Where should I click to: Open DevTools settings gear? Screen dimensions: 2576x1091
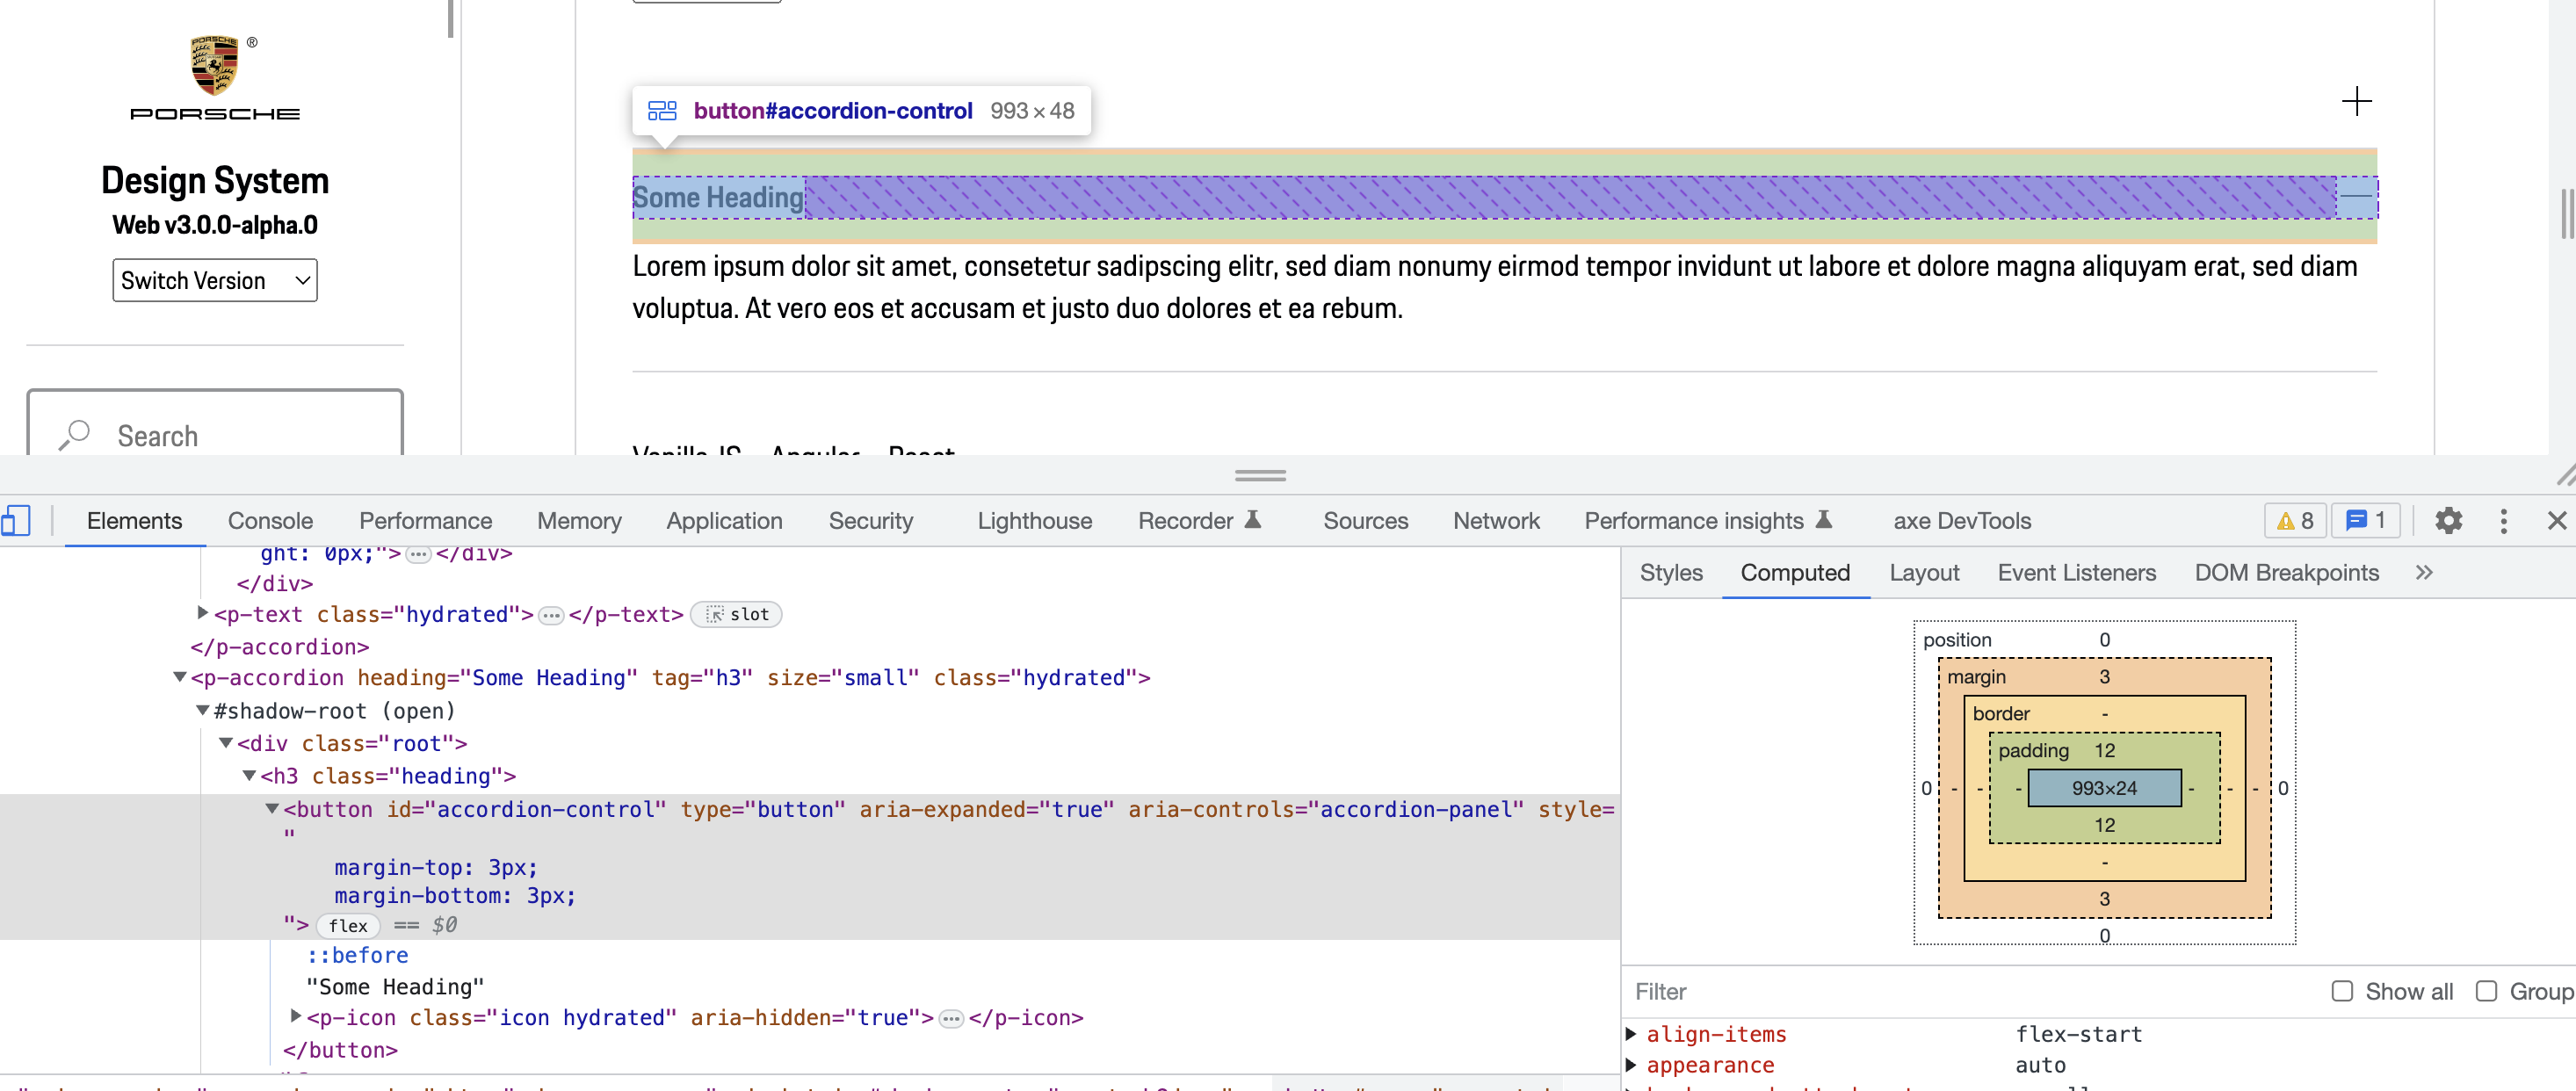(x=2448, y=521)
